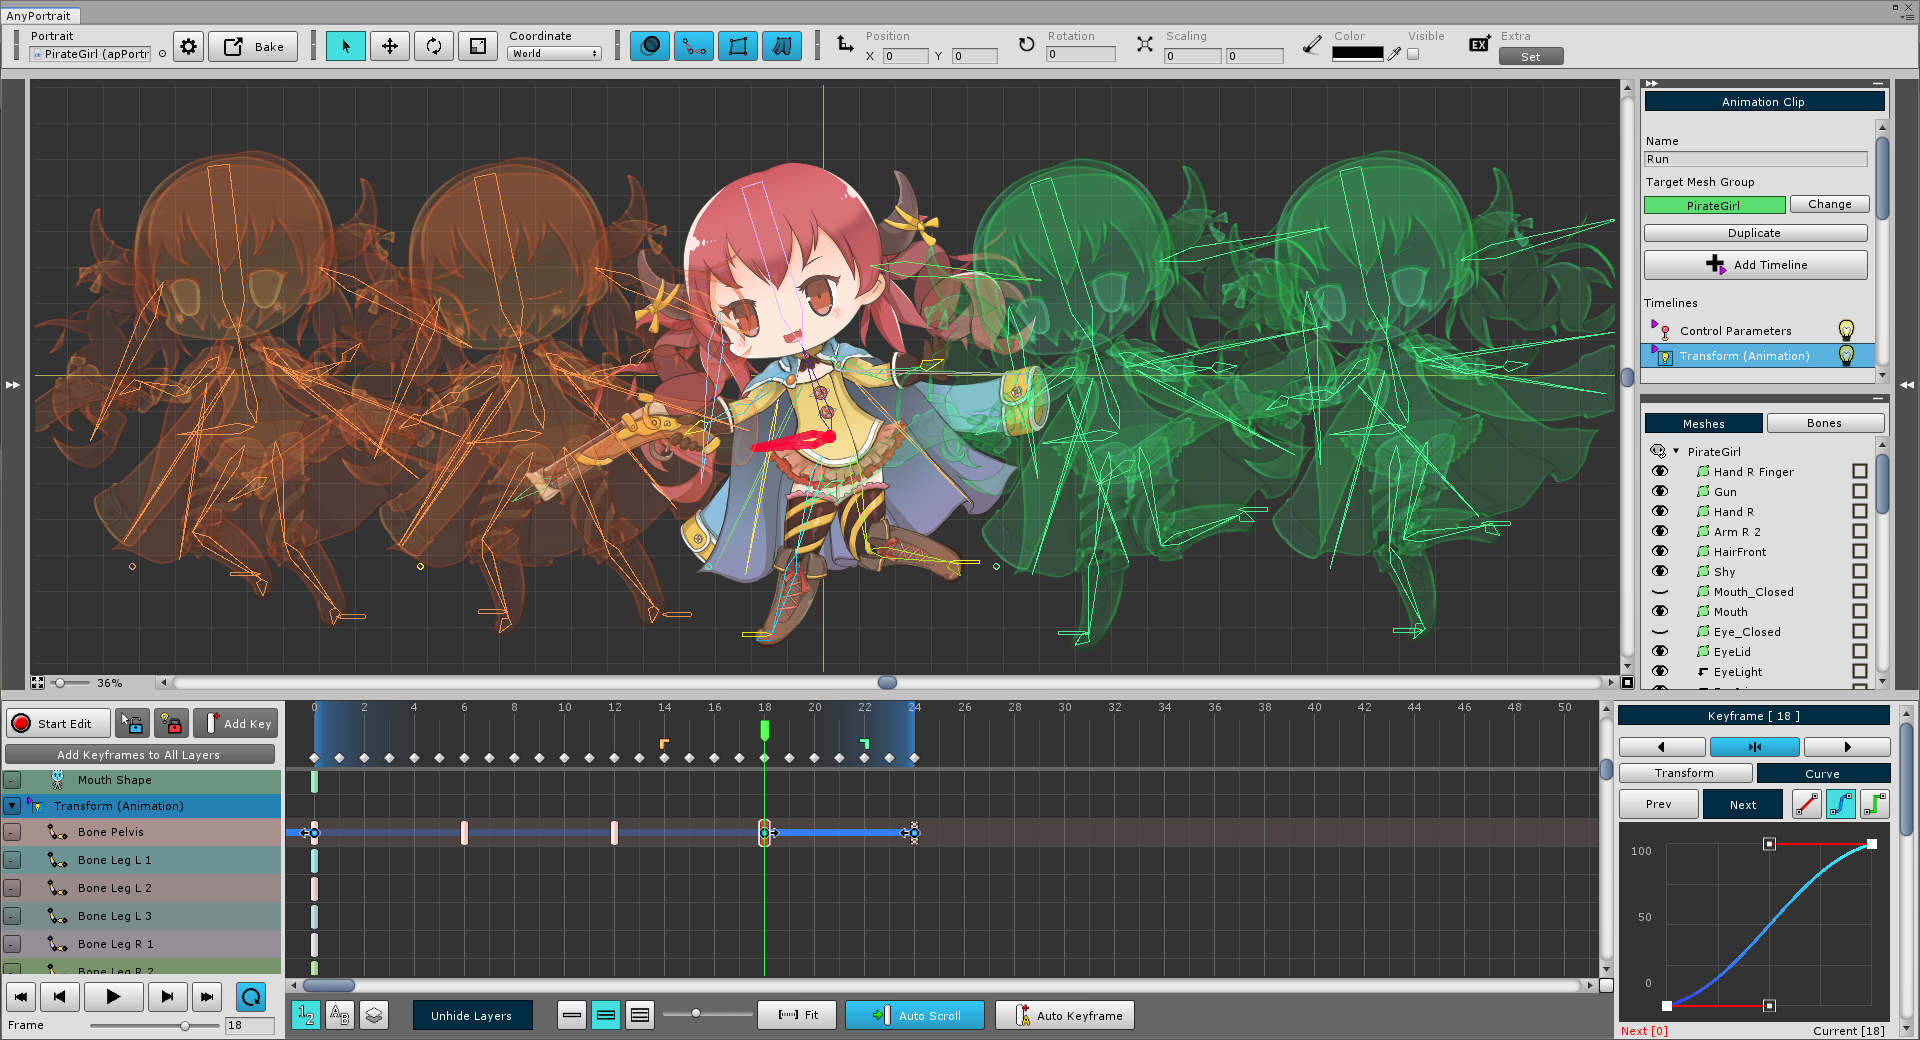The width and height of the screenshot is (1920, 1040).
Task: Click the black Color swatch
Action: [1358, 54]
